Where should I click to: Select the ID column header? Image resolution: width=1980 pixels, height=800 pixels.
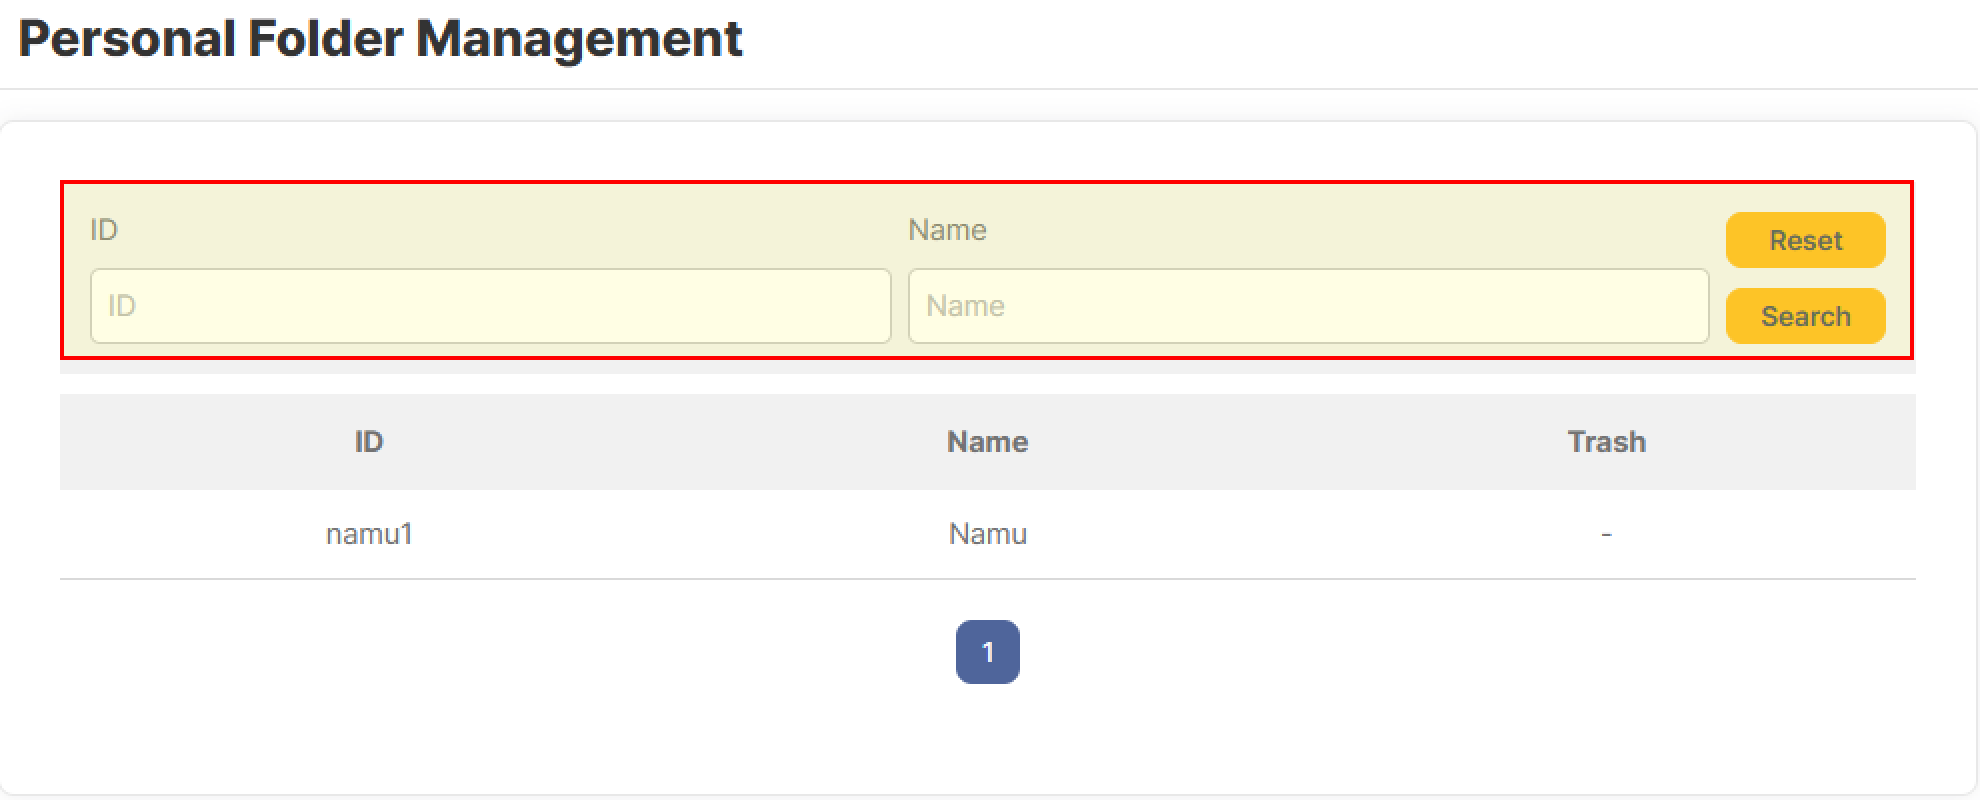[369, 442]
